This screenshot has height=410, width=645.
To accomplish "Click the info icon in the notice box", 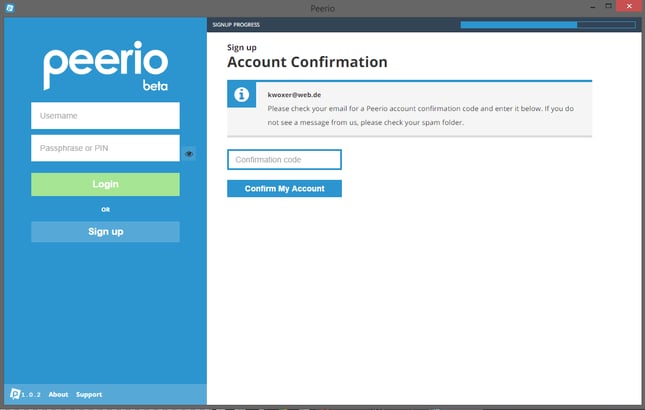I will [241, 95].
